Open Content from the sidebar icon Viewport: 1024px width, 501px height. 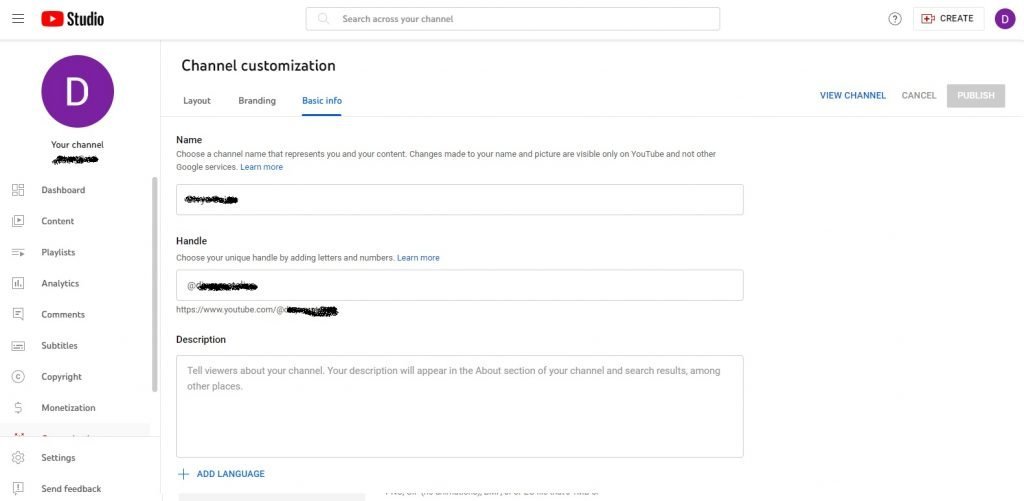[18, 221]
